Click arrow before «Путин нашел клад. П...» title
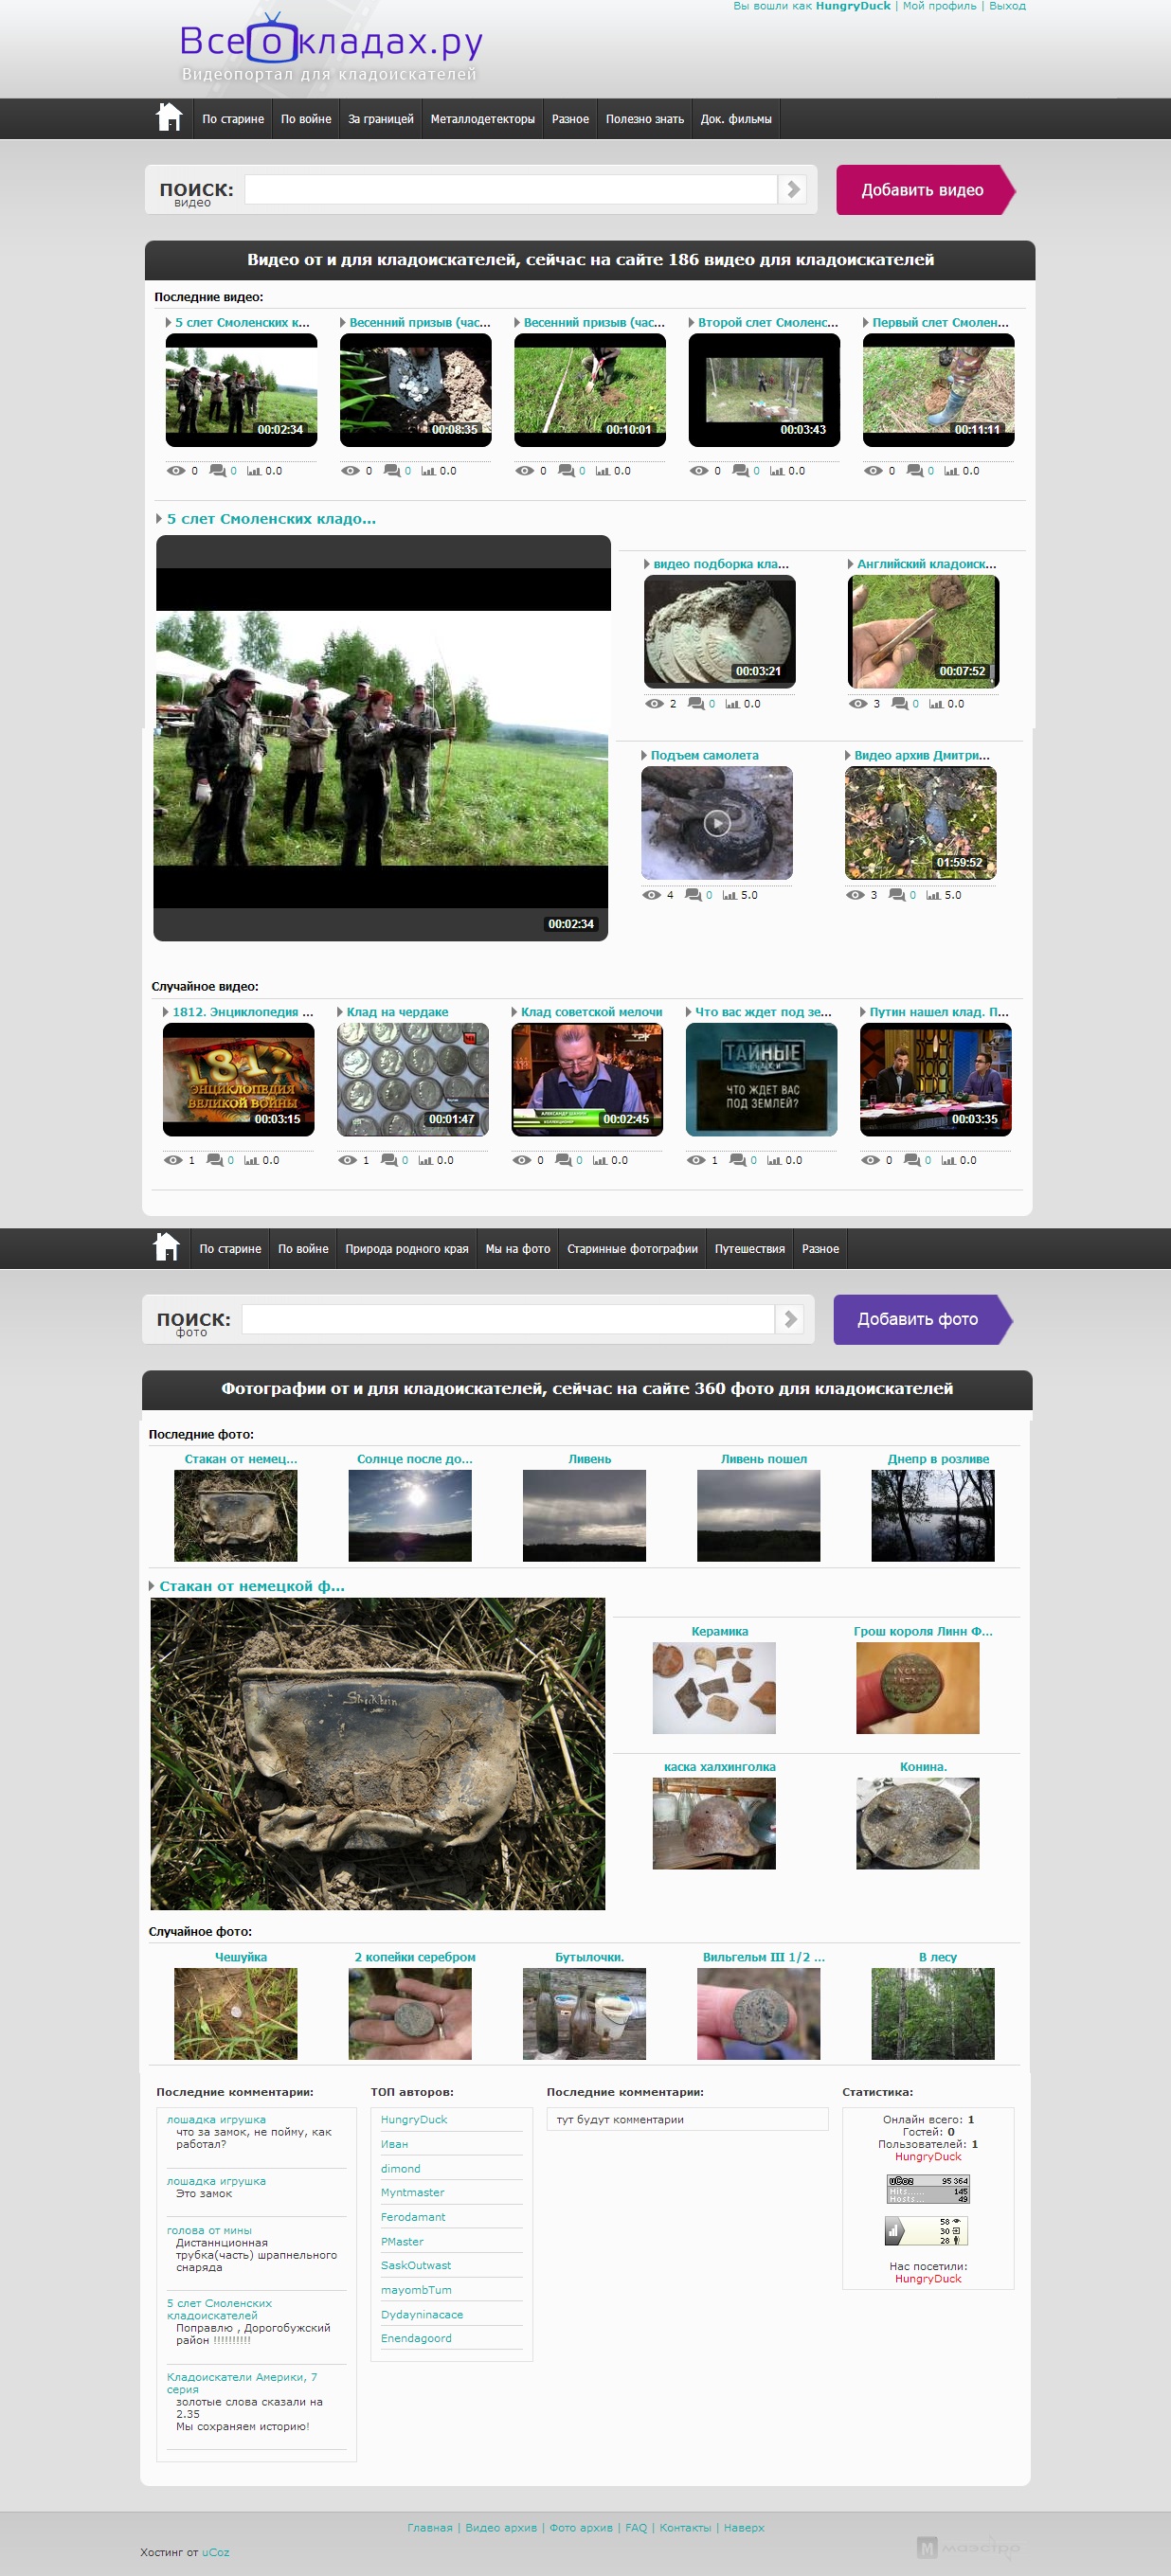This screenshot has width=1171, height=2576. coord(863,1012)
